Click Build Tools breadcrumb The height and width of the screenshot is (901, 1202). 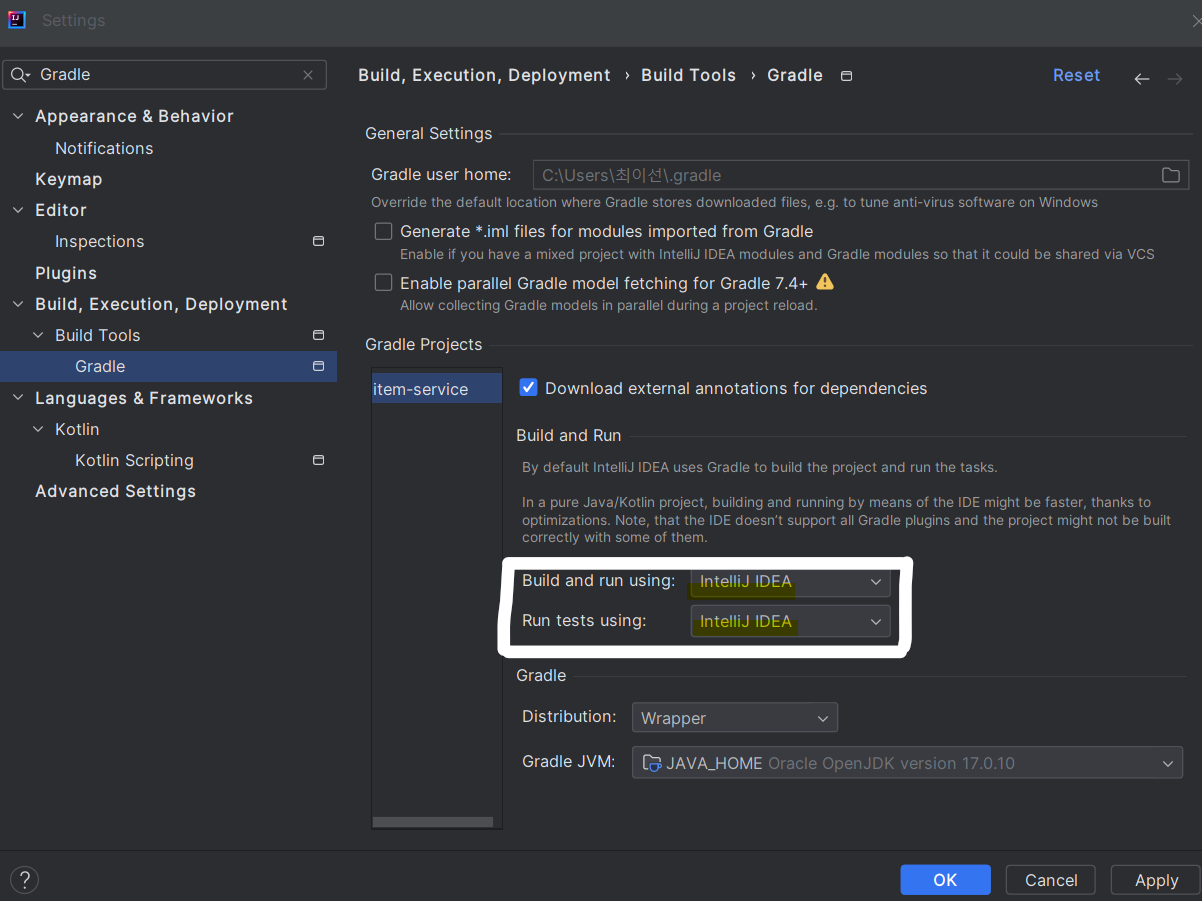[x=688, y=75]
